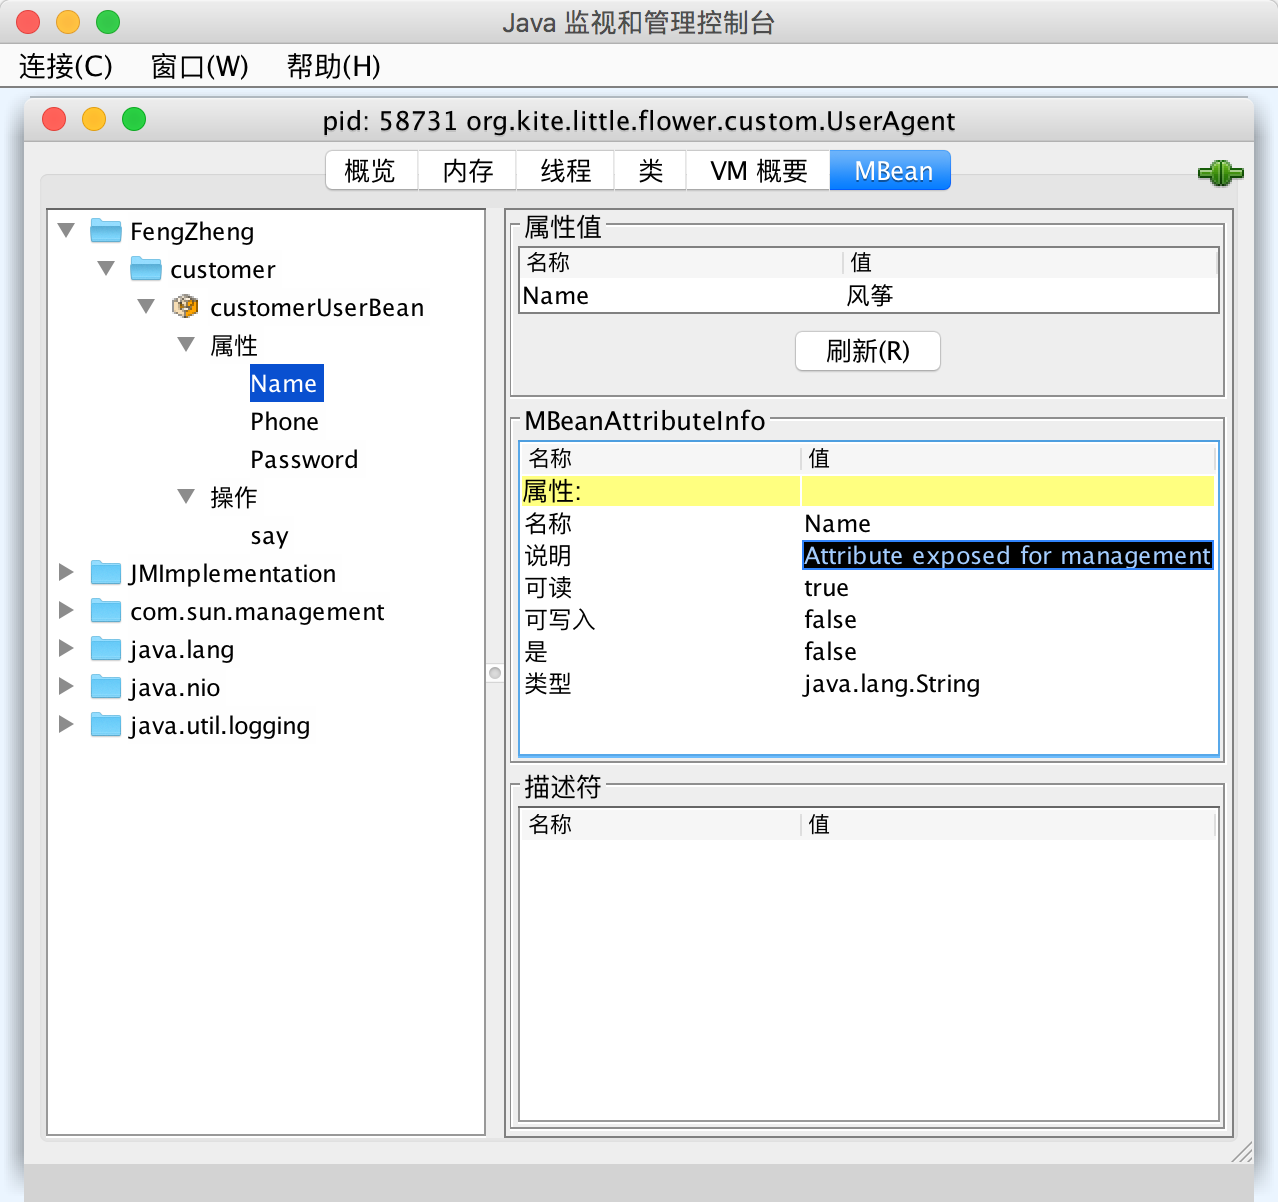Click the 刷新(R) refresh button

(x=866, y=351)
